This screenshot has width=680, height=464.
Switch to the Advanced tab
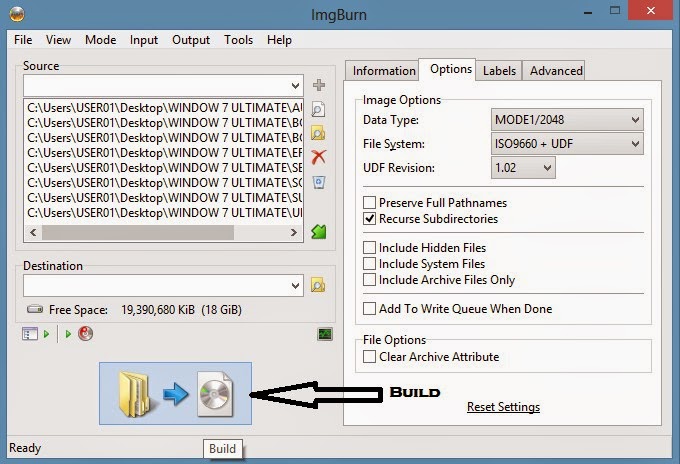tap(556, 71)
